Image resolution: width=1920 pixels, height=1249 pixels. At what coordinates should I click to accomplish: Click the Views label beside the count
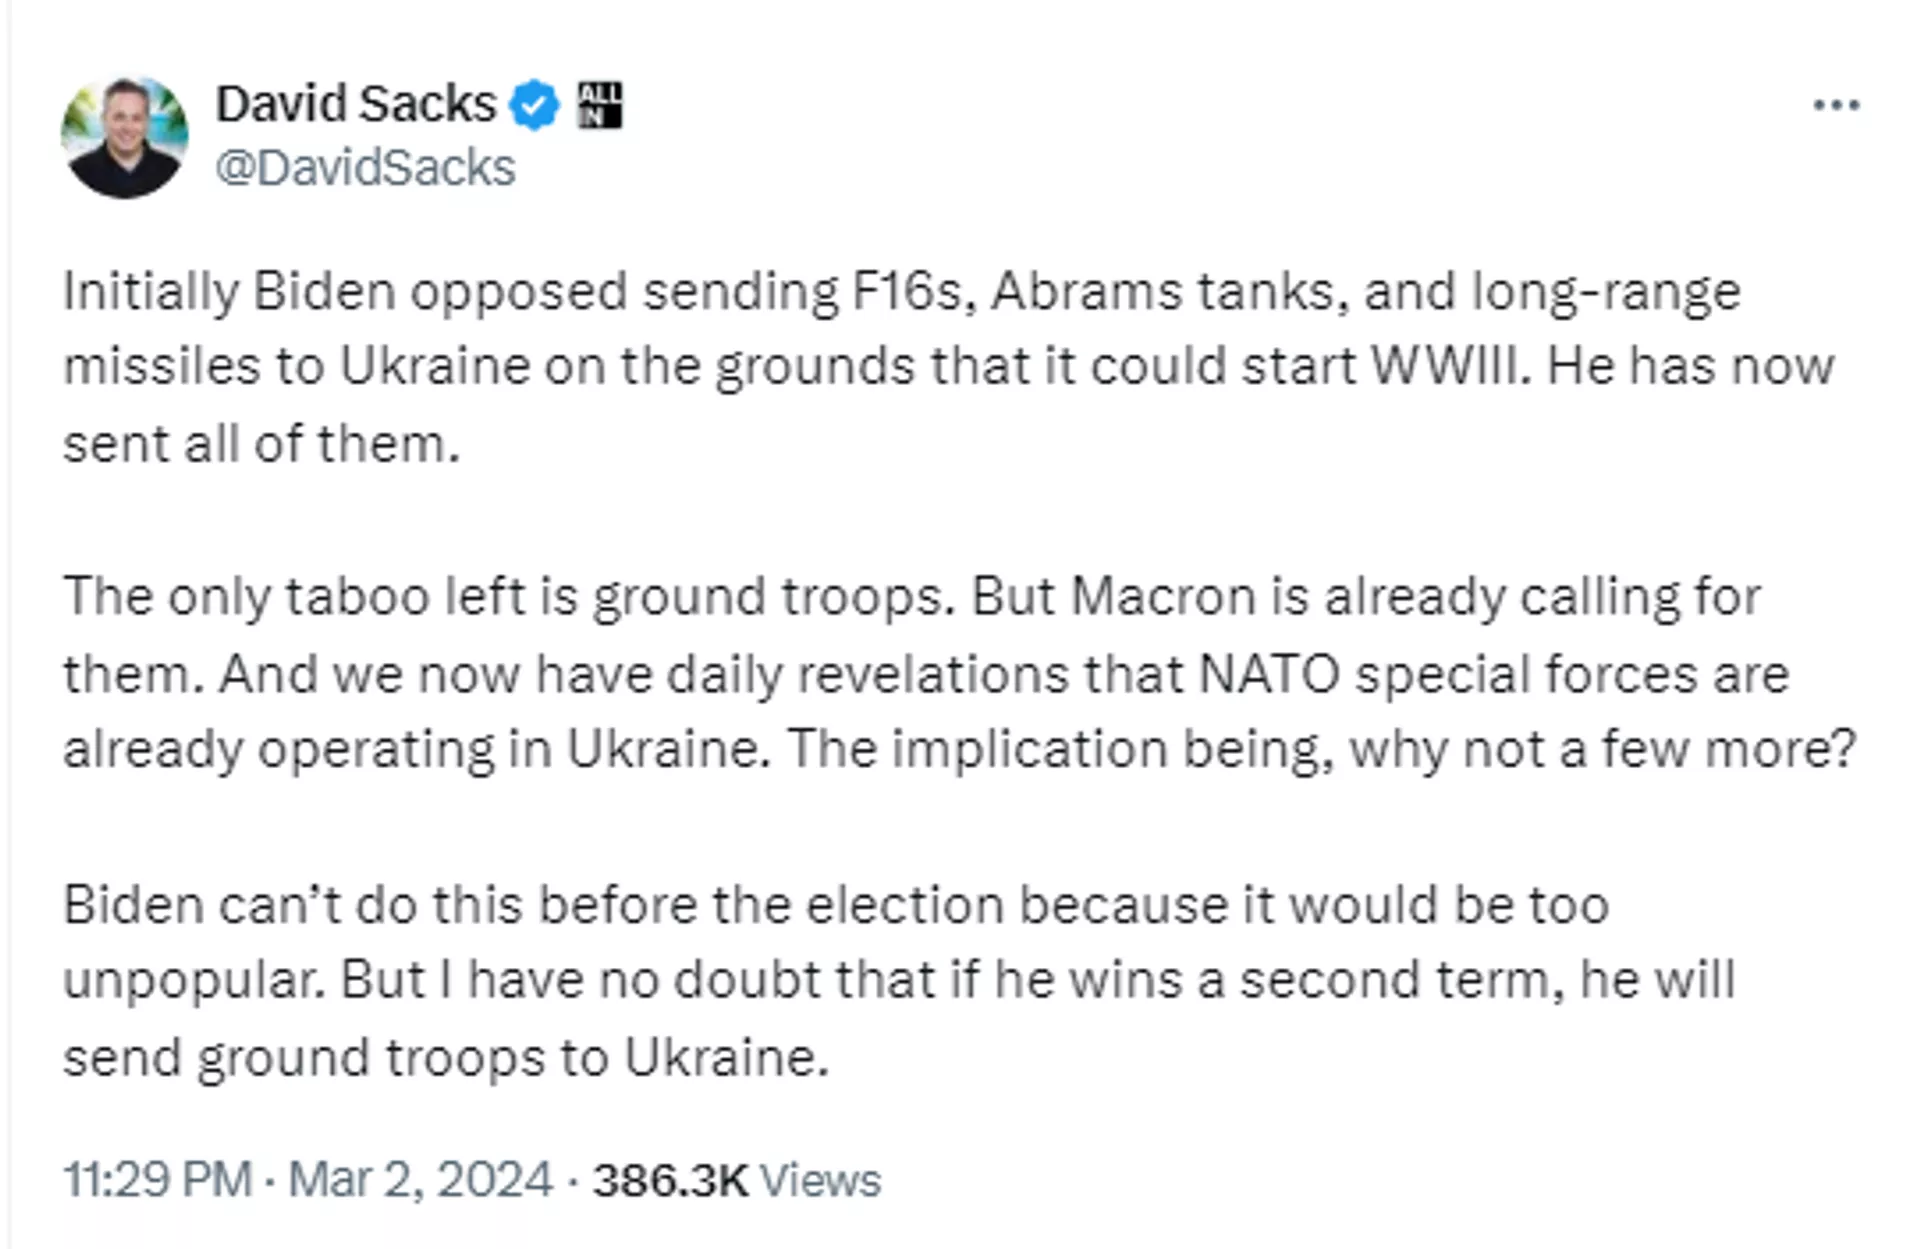[x=820, y=1180]
